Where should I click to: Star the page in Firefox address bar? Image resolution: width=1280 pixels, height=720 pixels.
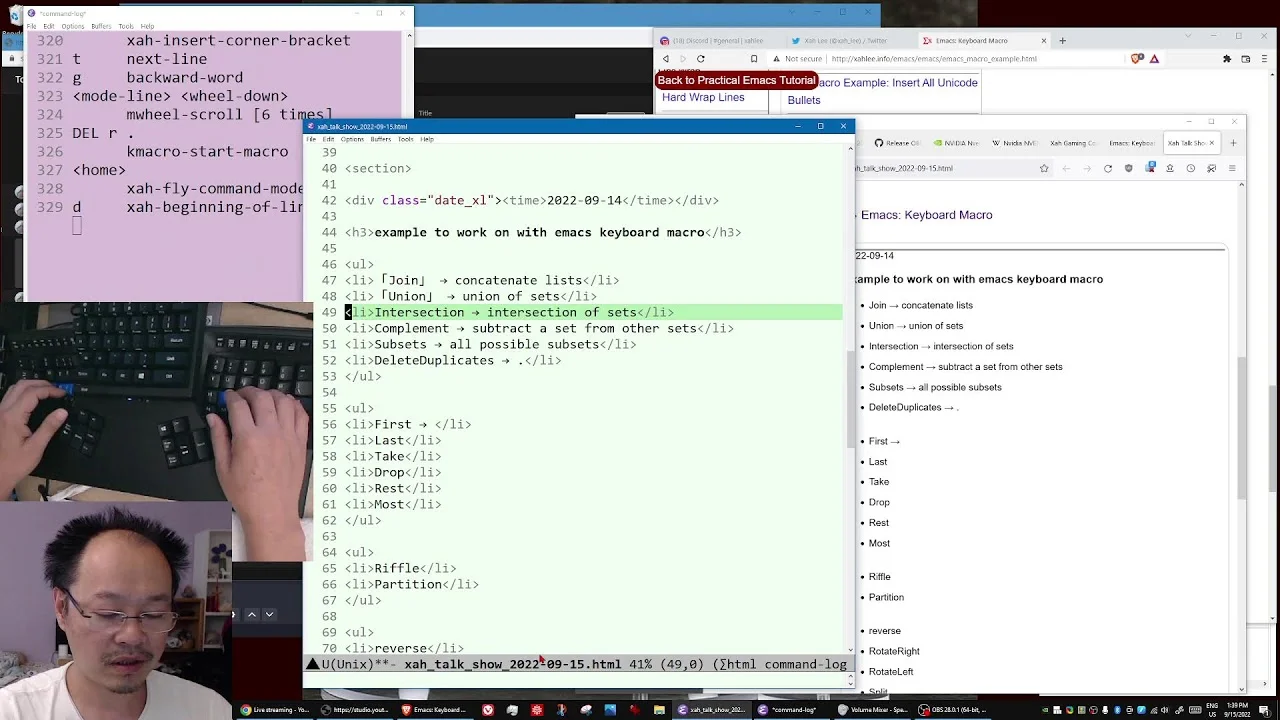[1044, 168]
